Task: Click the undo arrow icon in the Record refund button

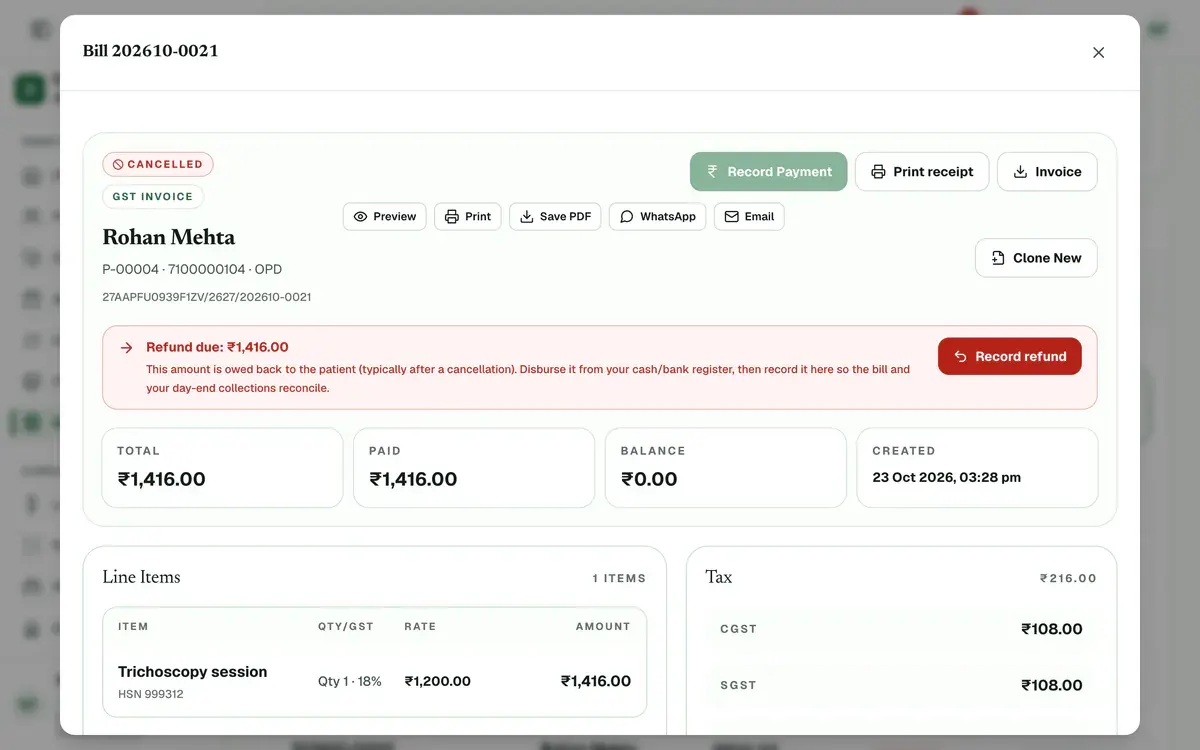Action: (x=960, y=356)
